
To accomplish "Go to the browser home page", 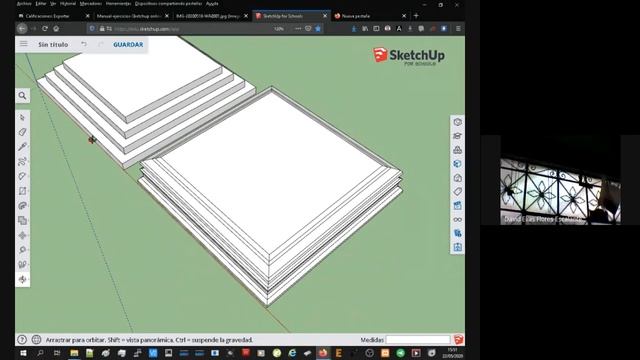I will (56, 29).
